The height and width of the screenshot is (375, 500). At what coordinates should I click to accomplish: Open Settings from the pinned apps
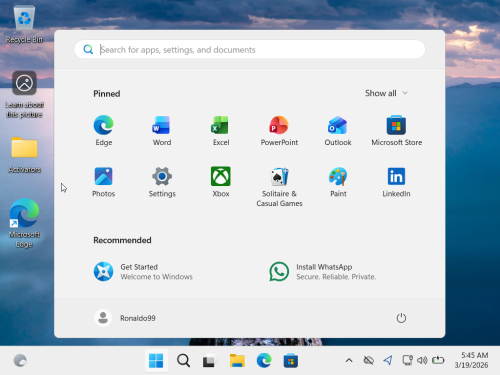coord(162,182)
